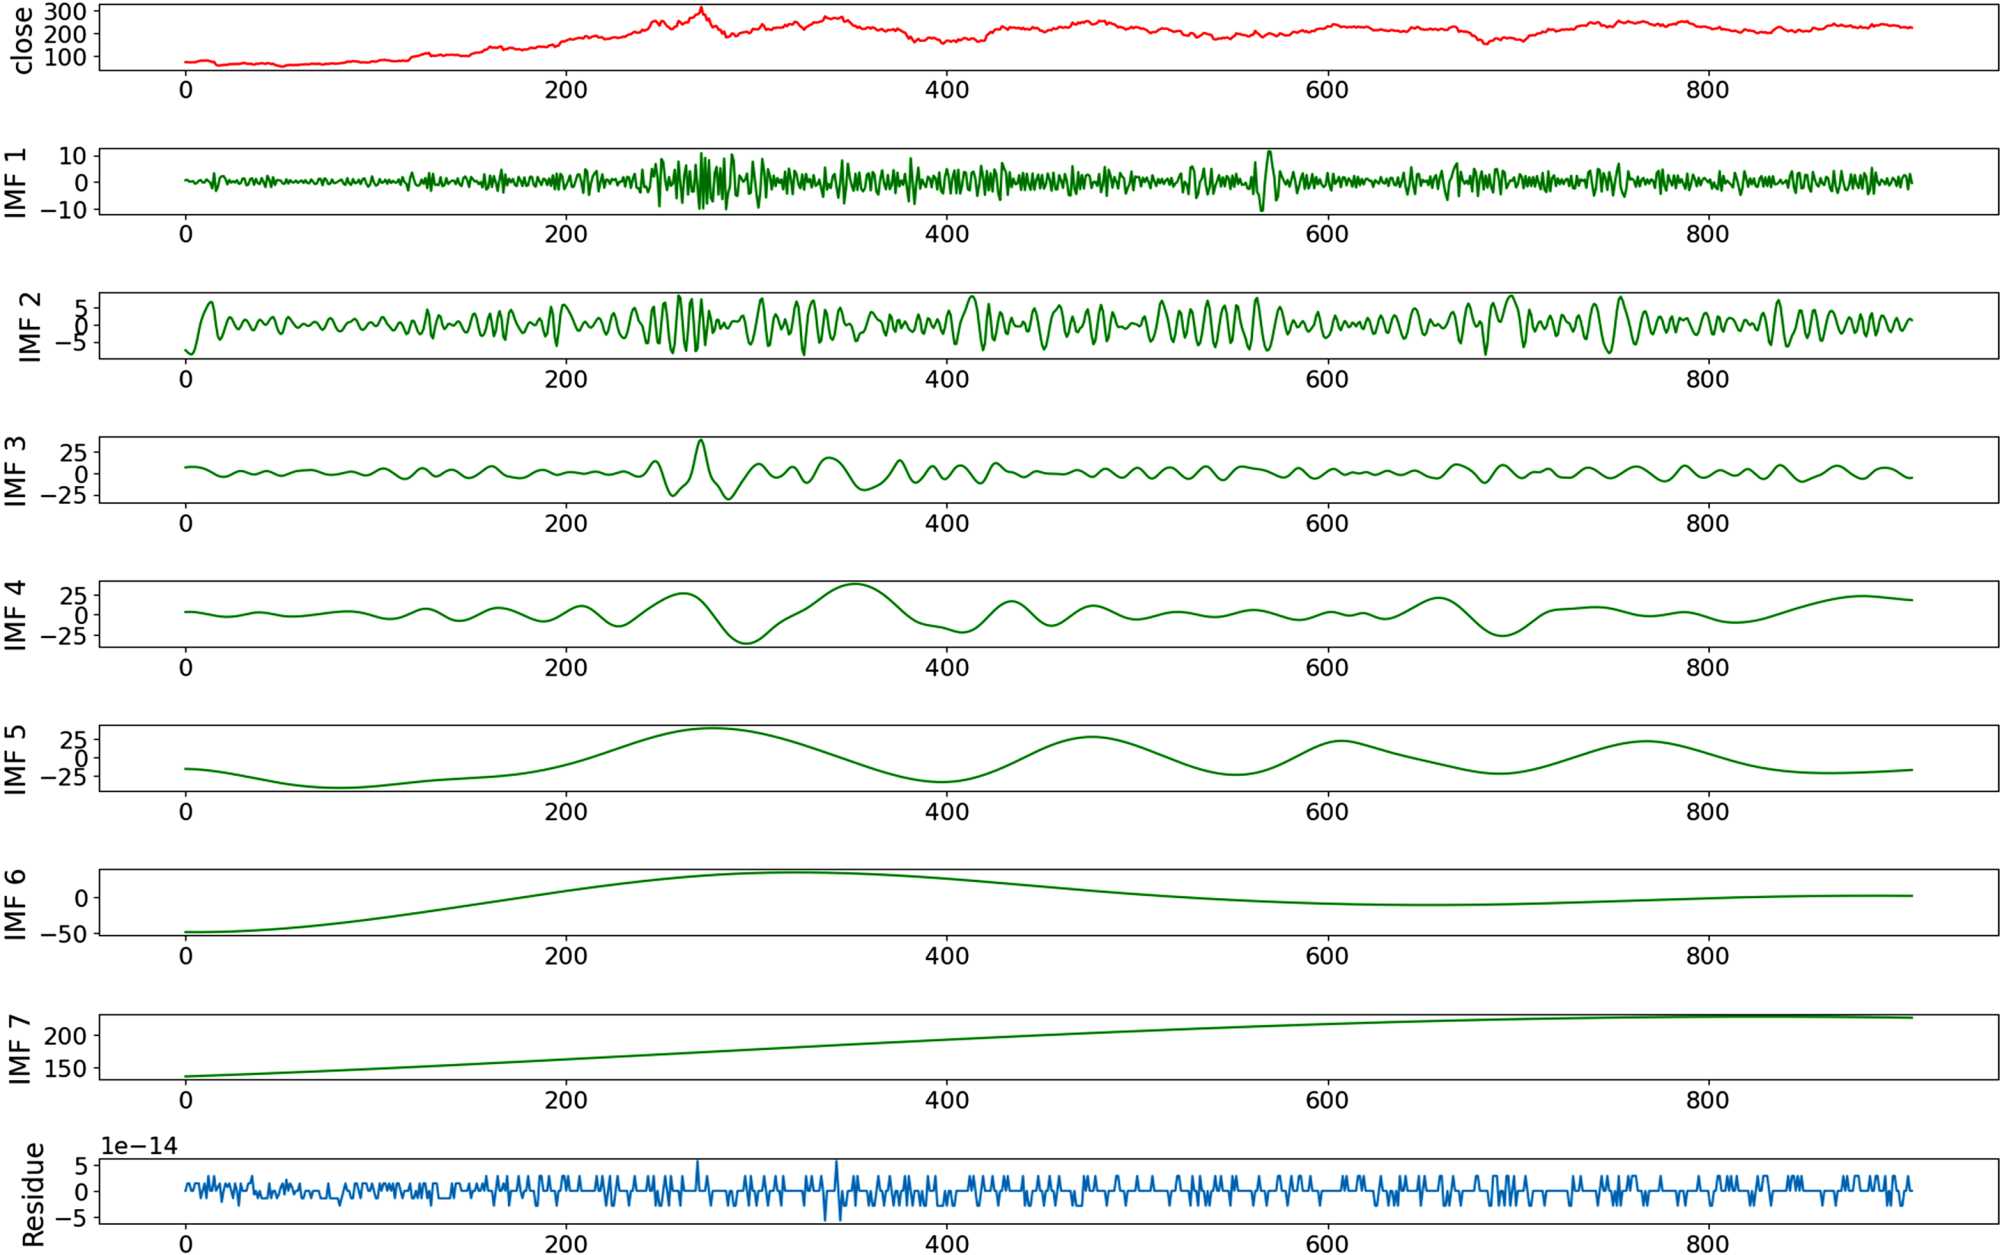The width and height of the screenshot is (2000, 1255).
Task: Click the 'IMF 2' y-axis label
Action: 30,327
